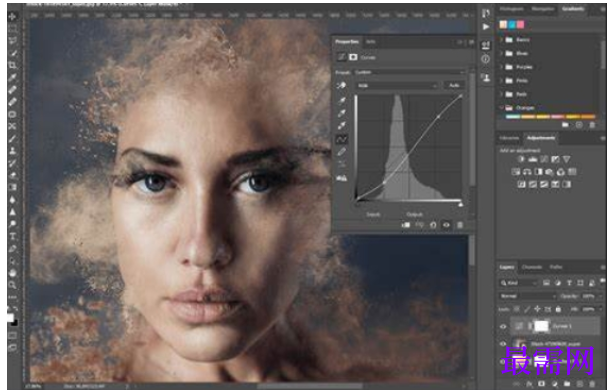Toggle Curves adjustment visibility in Properties
This screenshot has width=613, height=392.
446,225
